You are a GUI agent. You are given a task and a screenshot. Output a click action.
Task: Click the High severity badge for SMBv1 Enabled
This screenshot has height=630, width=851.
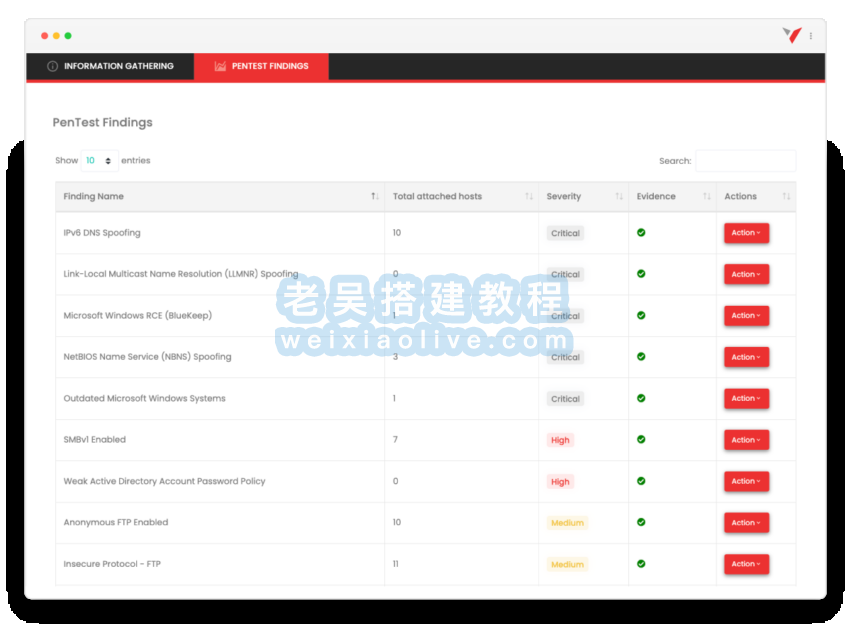tap(560, 440)
